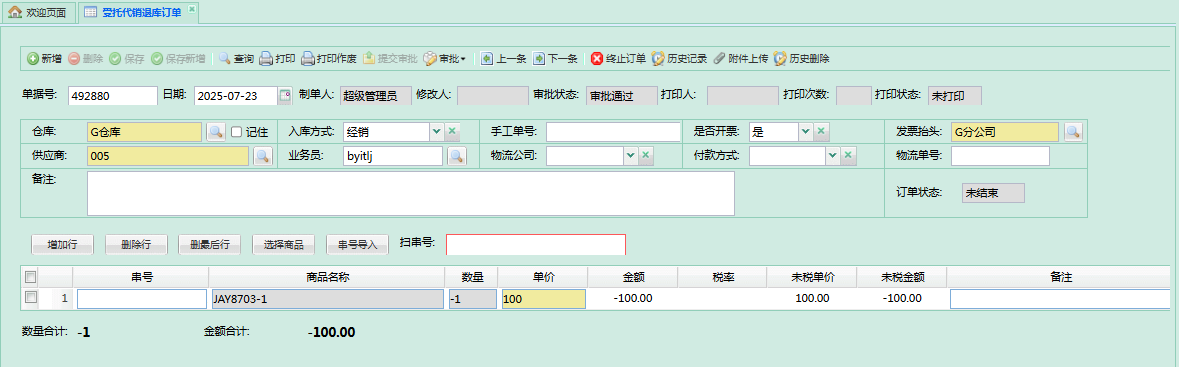Click the magnifier beside 业务员 field

[457, 156]
